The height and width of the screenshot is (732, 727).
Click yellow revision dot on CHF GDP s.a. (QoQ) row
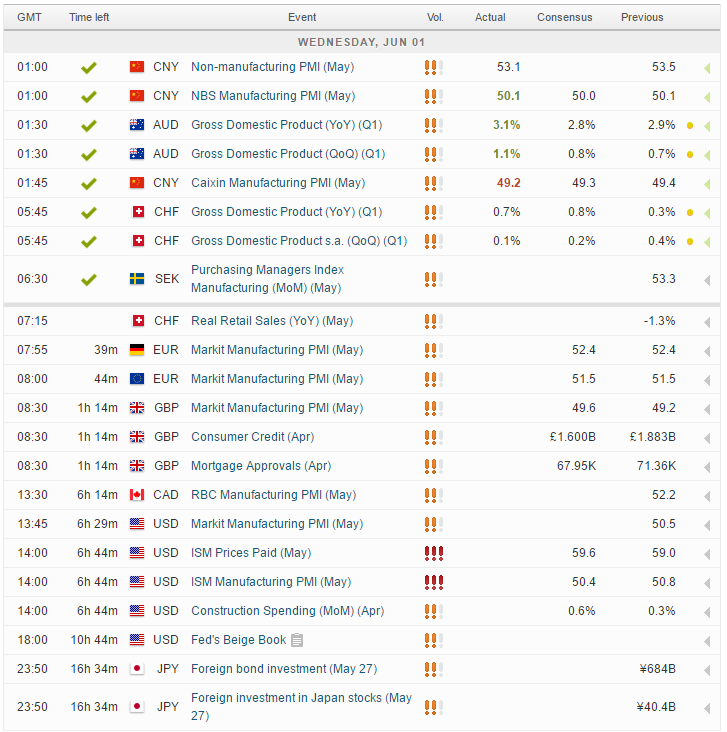(690, 241)
